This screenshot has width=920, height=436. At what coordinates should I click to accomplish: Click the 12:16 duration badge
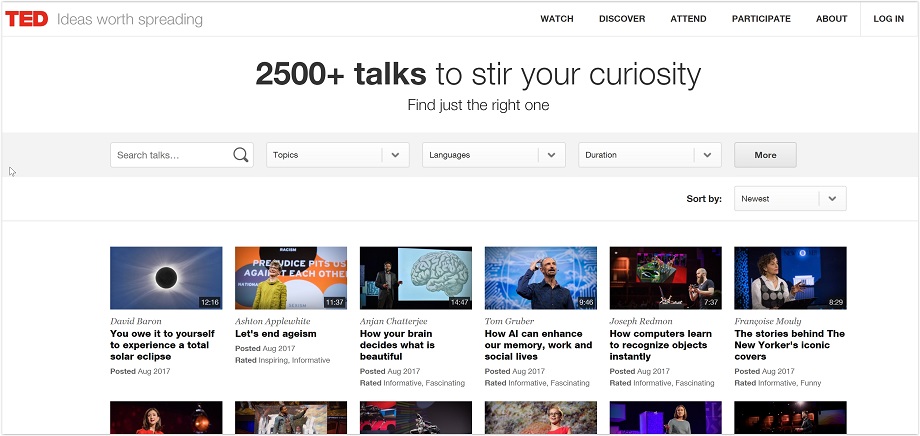coord(209,302)
